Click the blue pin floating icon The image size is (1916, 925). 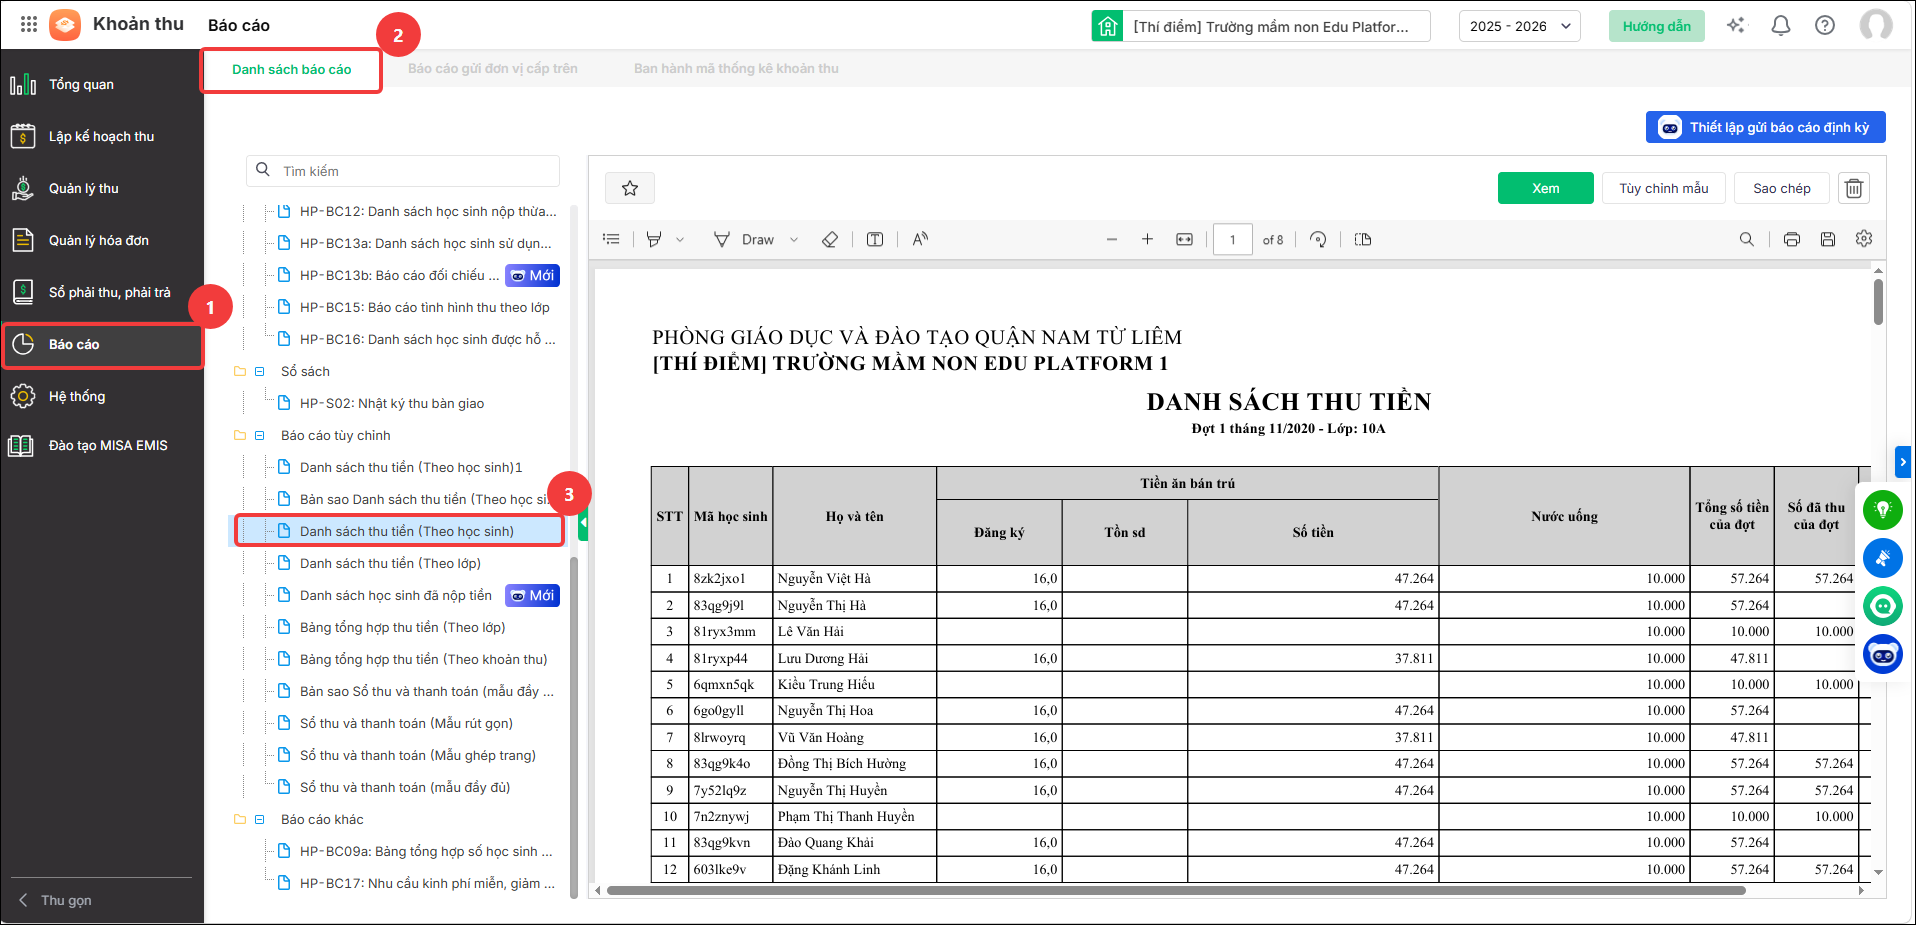coord(1883,558)
